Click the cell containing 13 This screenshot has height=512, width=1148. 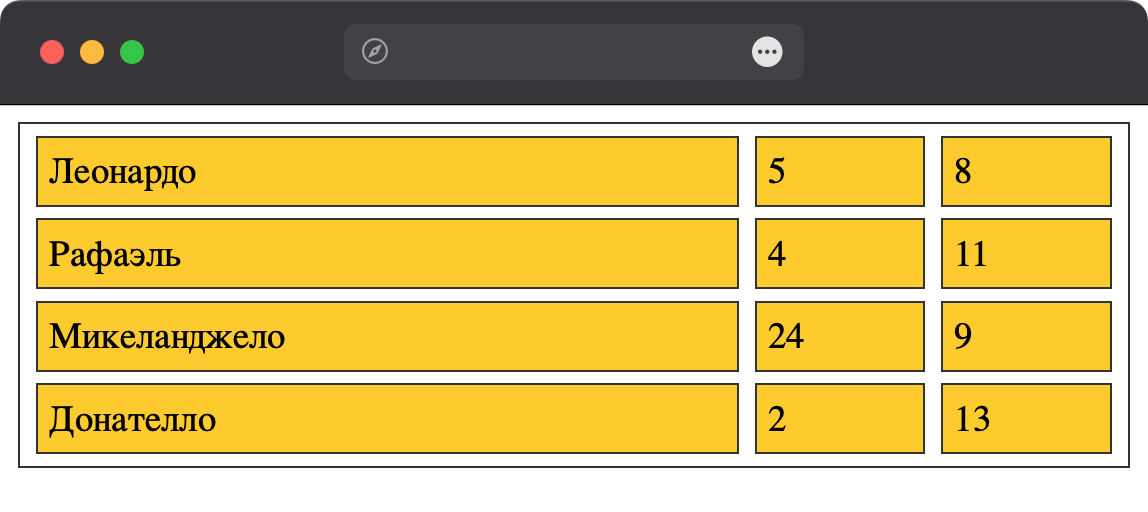1026,418
